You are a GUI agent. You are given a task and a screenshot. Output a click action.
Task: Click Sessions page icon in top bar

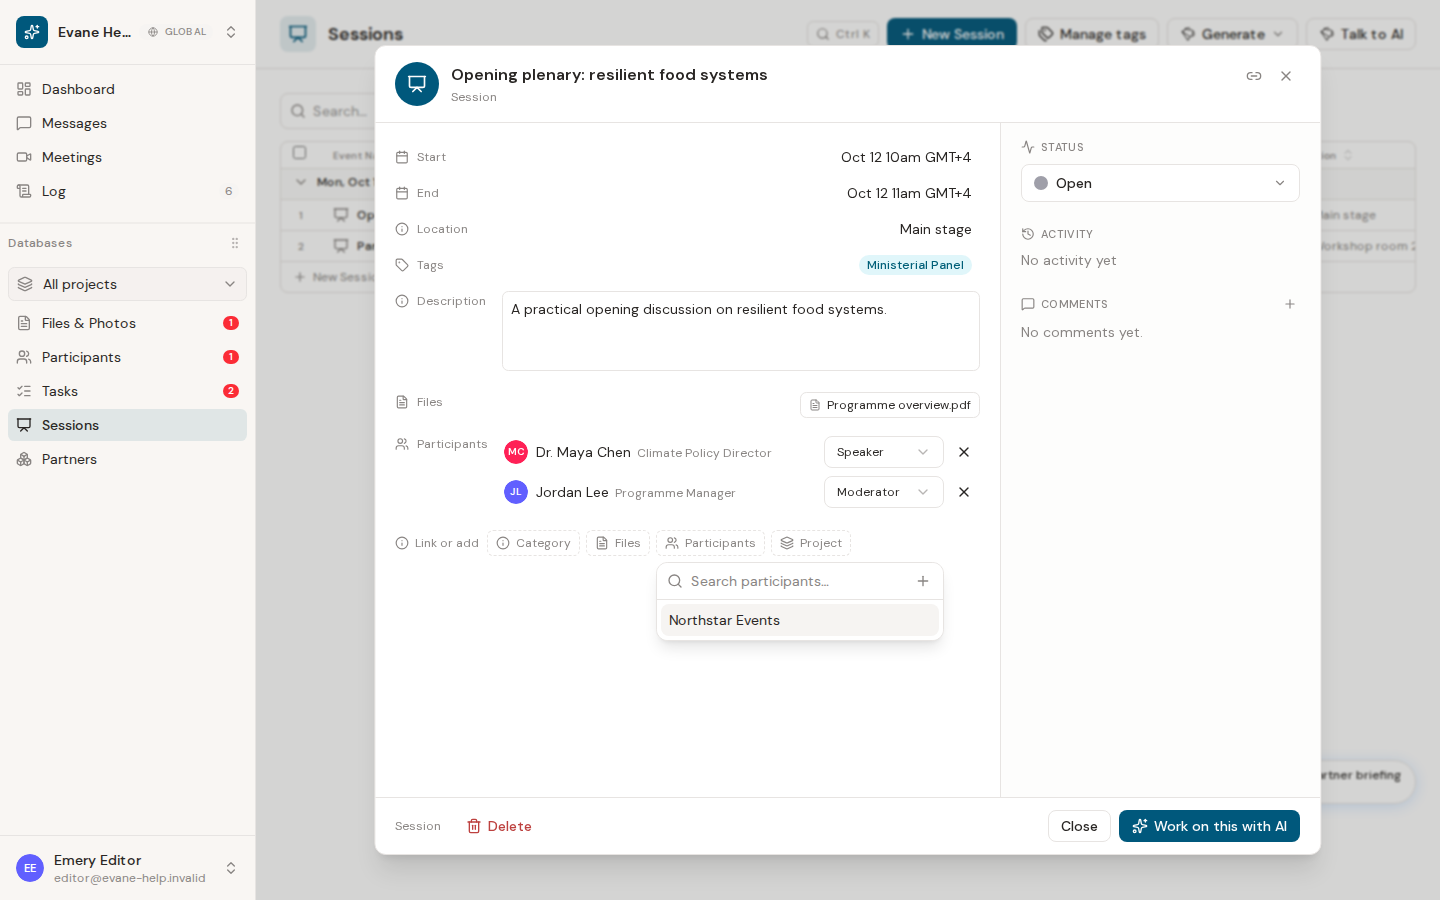coord(298,34)
